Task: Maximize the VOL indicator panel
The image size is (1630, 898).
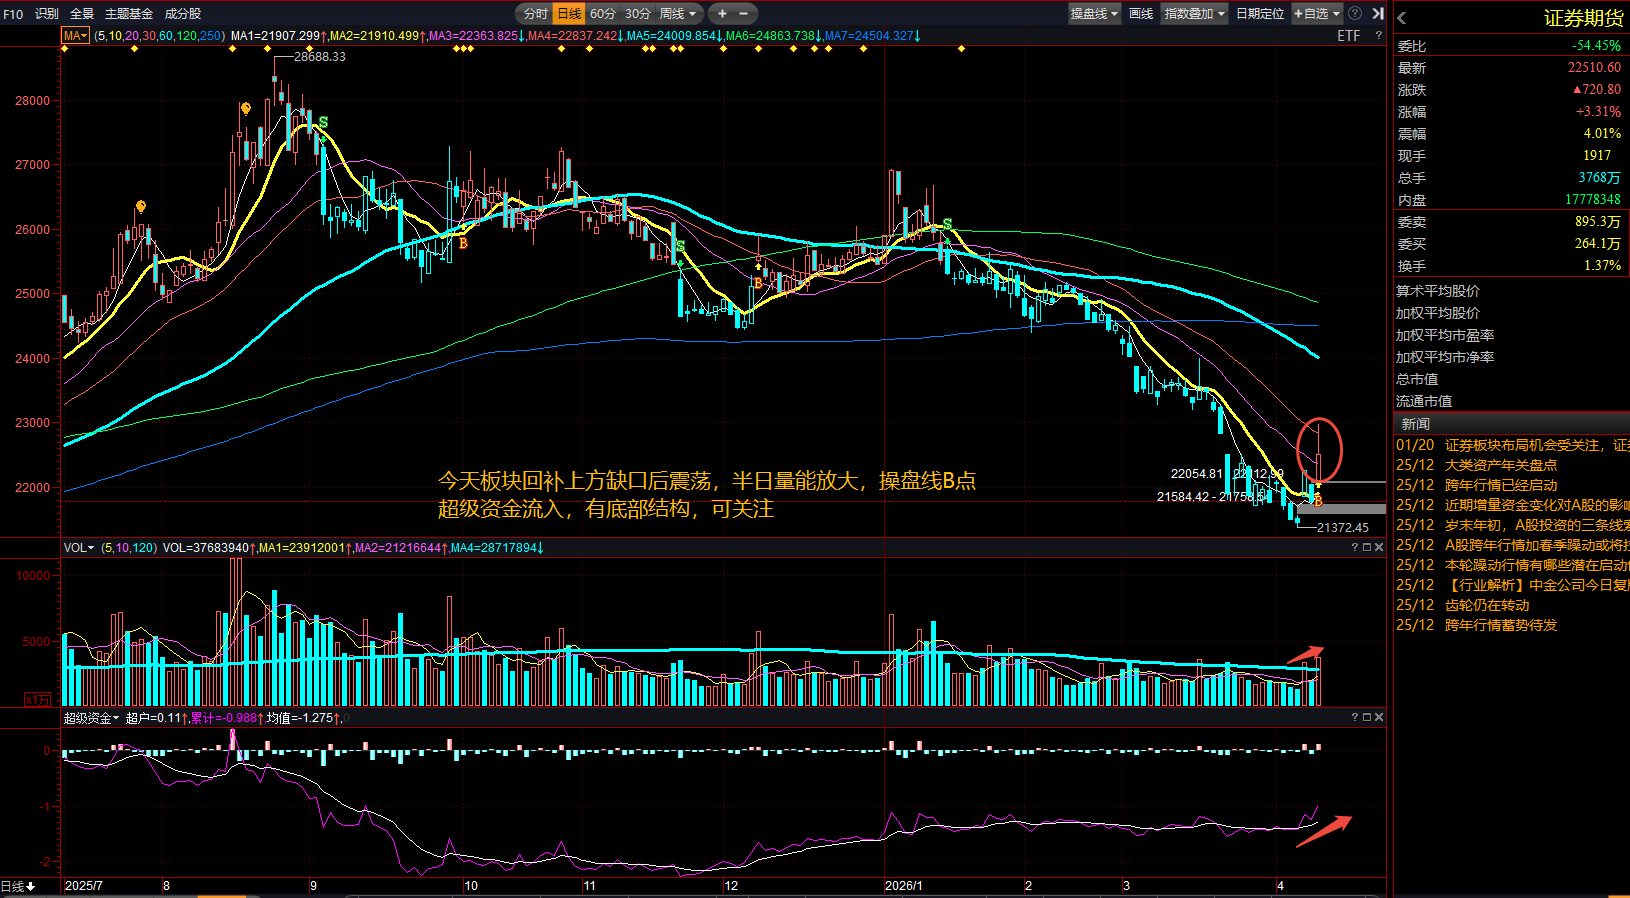Action: pos(1367,547)
